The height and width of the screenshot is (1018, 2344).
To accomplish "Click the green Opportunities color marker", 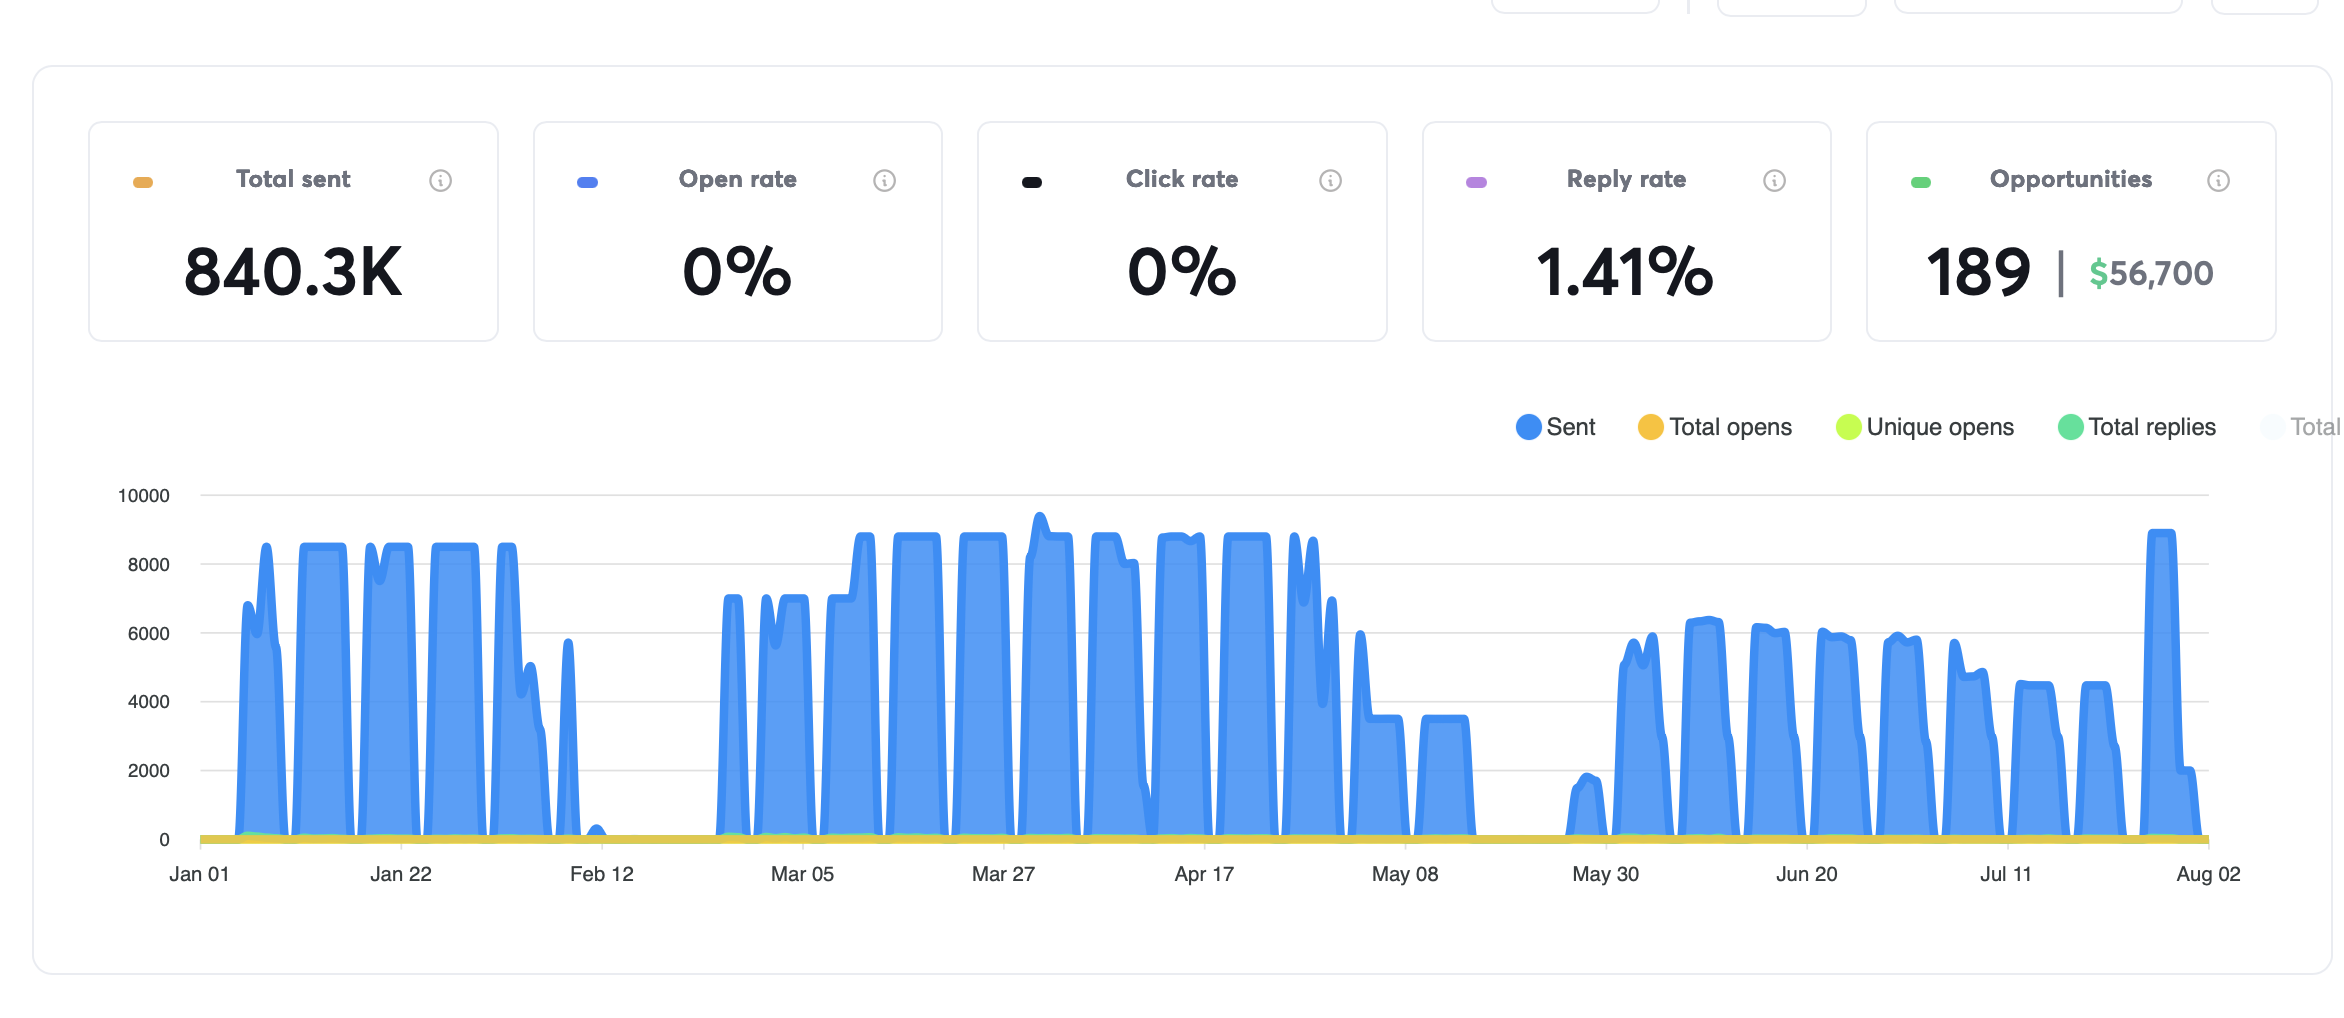I will [x=1921, y=182].
